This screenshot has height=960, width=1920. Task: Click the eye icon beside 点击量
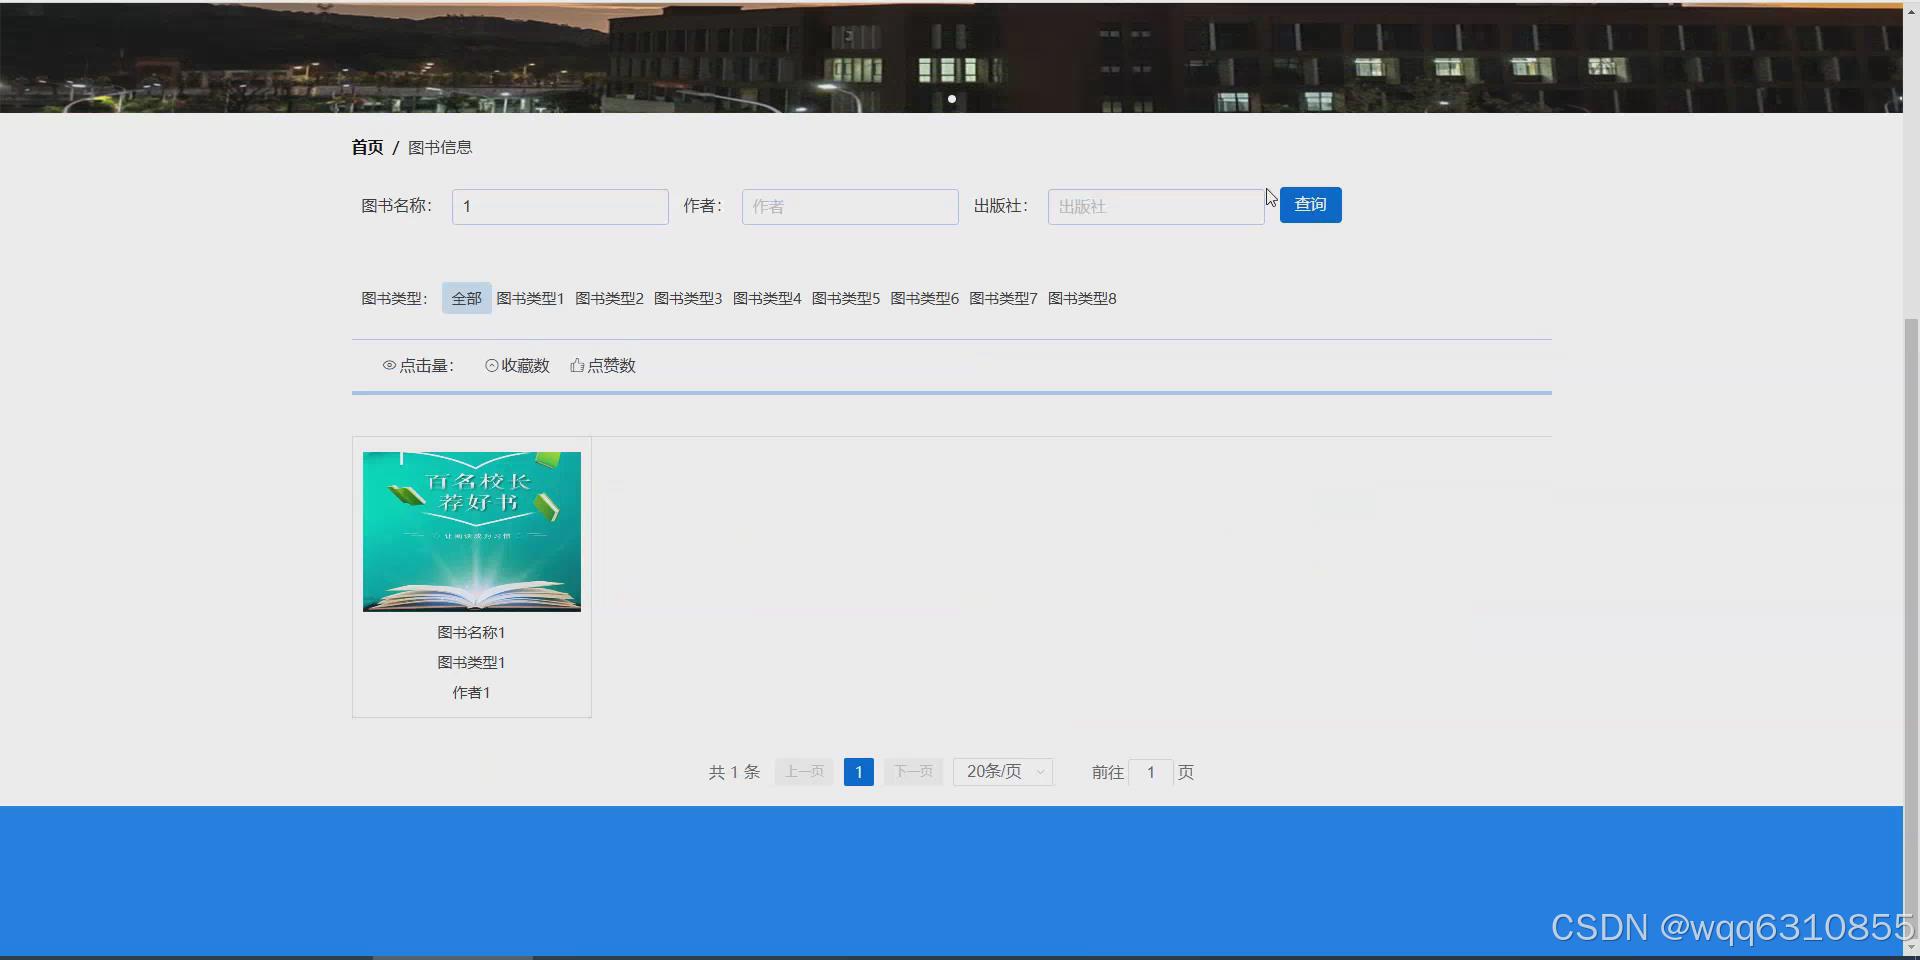click(389, 365)
